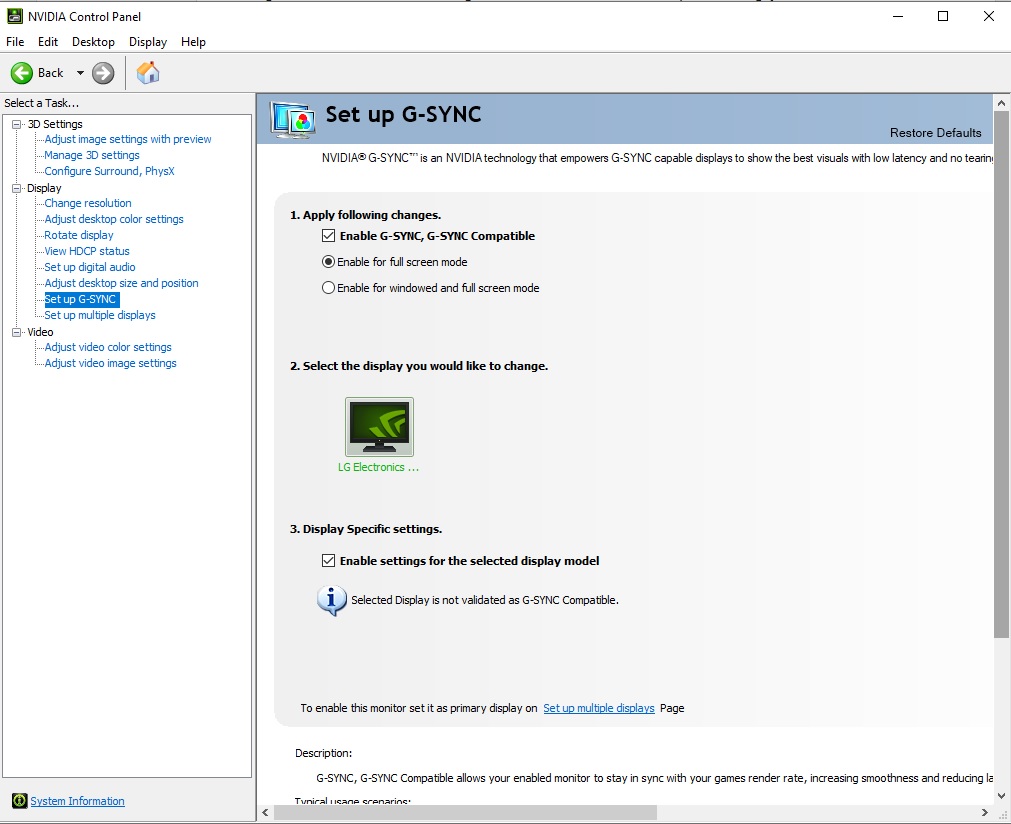Open the Edit menu
The height and width of the screenshot is (824, 1011).
(x=48, y=42)
